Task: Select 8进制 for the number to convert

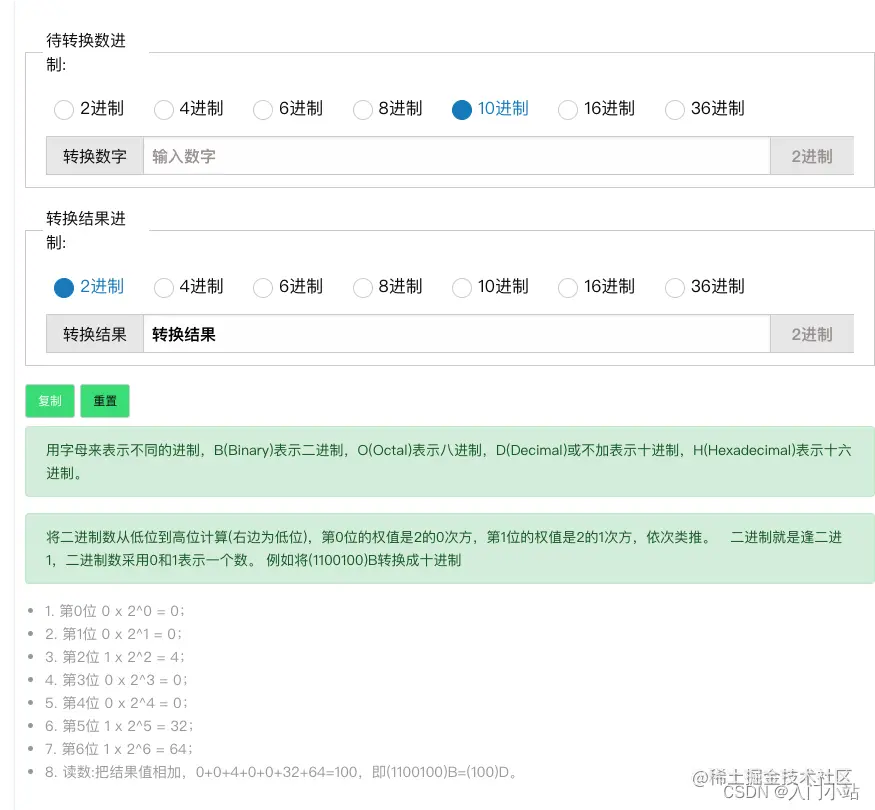Action: 362,110
